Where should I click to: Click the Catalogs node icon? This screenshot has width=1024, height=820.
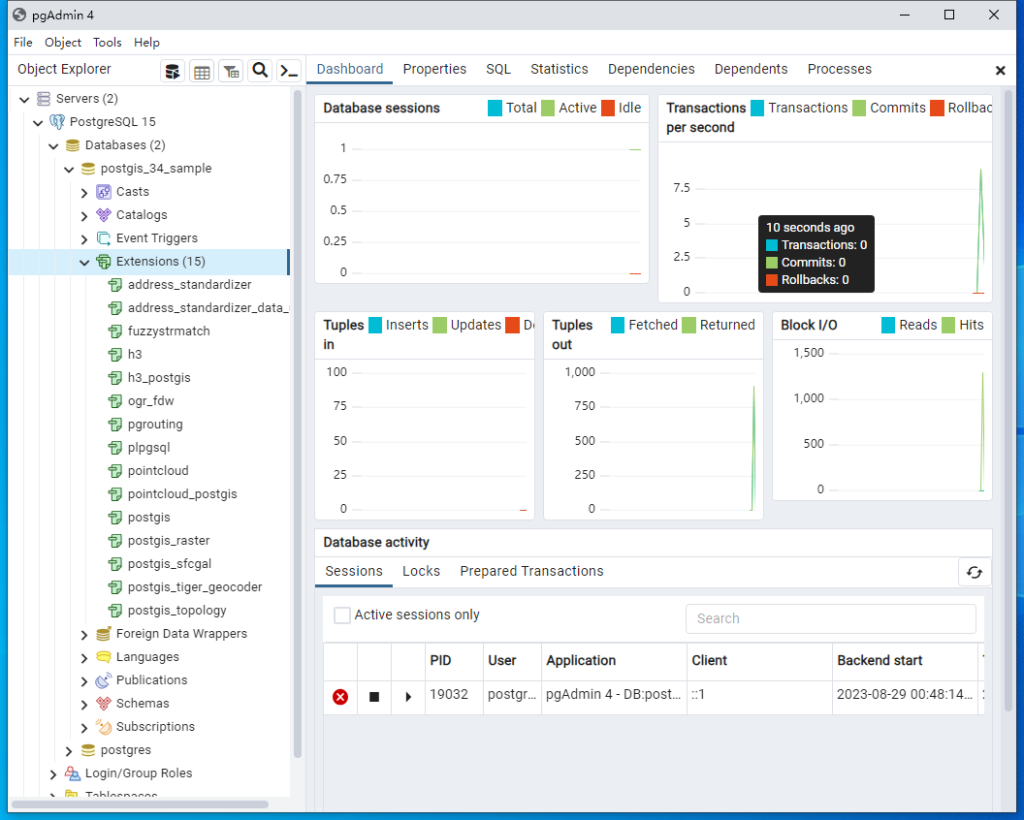(x=104, y=215)
